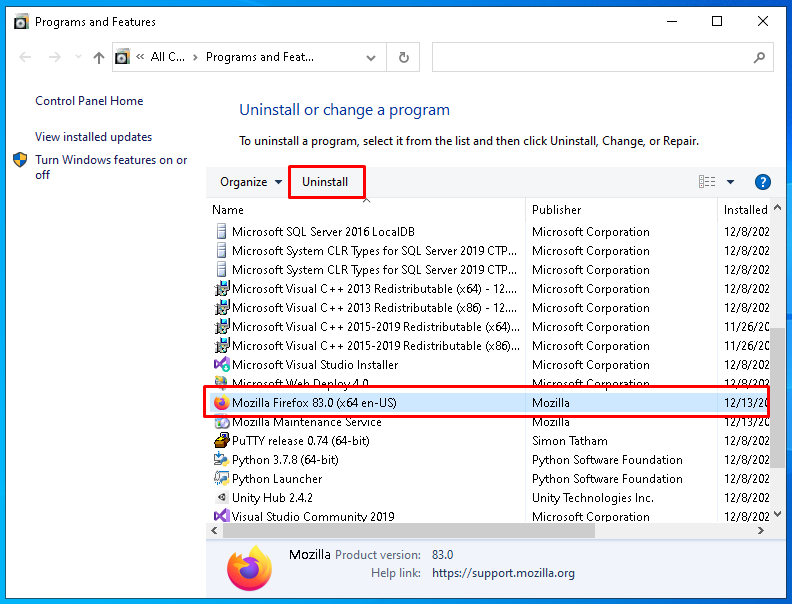Select Visual Studio Community 2019 icon

pos(221,516)
